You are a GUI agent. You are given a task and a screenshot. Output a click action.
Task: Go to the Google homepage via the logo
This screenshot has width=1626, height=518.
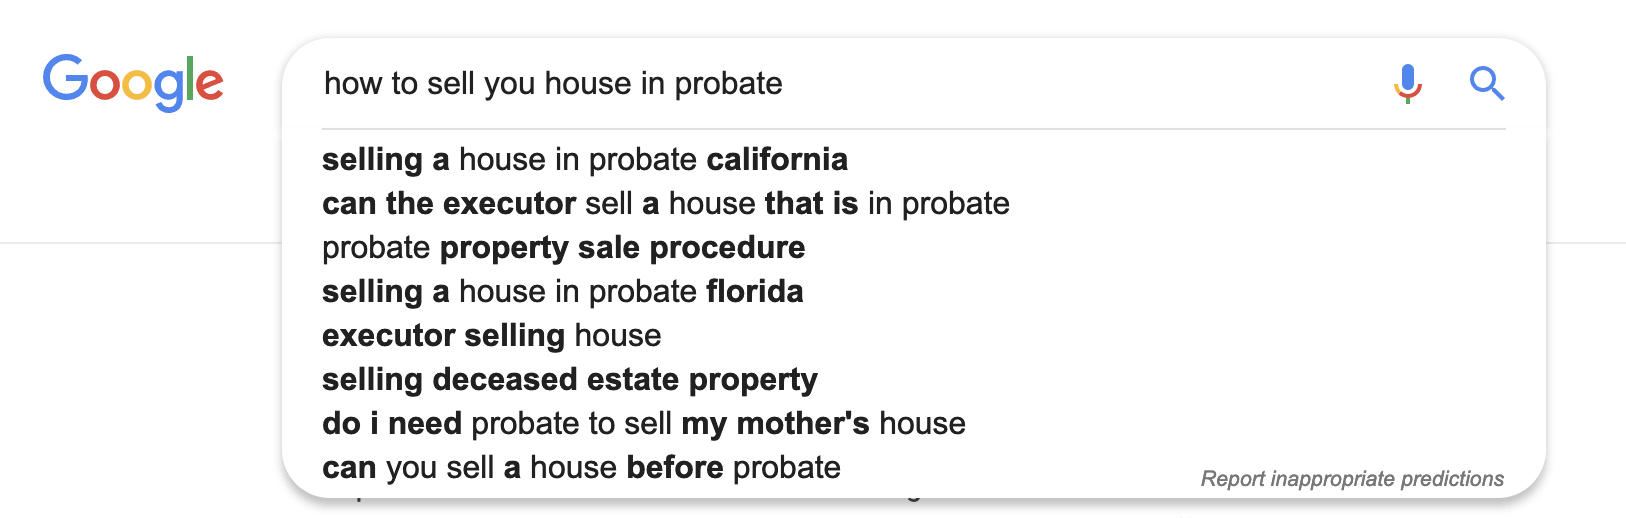tap(133, 83)
